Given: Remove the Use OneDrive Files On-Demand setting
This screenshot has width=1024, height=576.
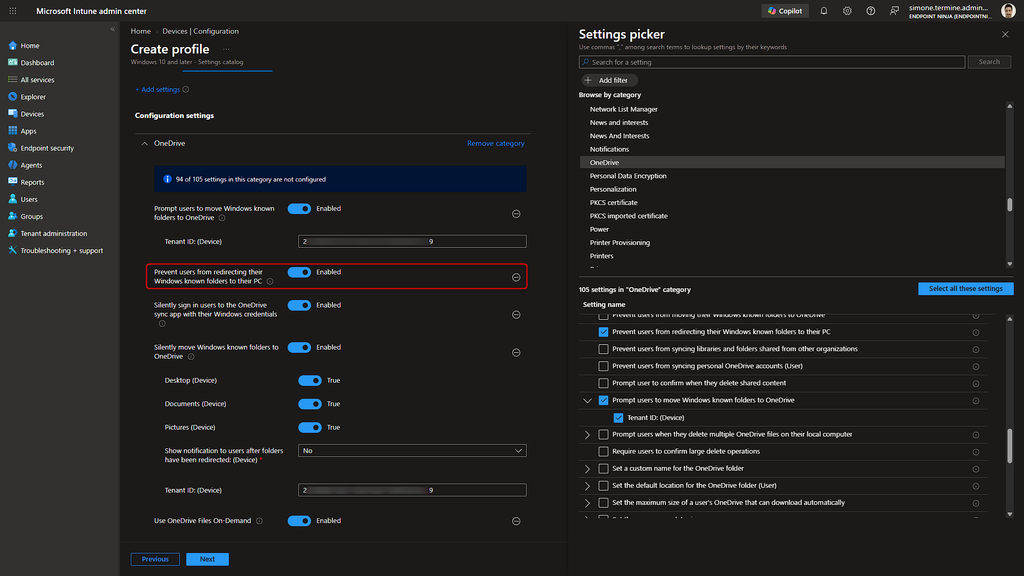Looking at the screenshot, I should (516, 521).
